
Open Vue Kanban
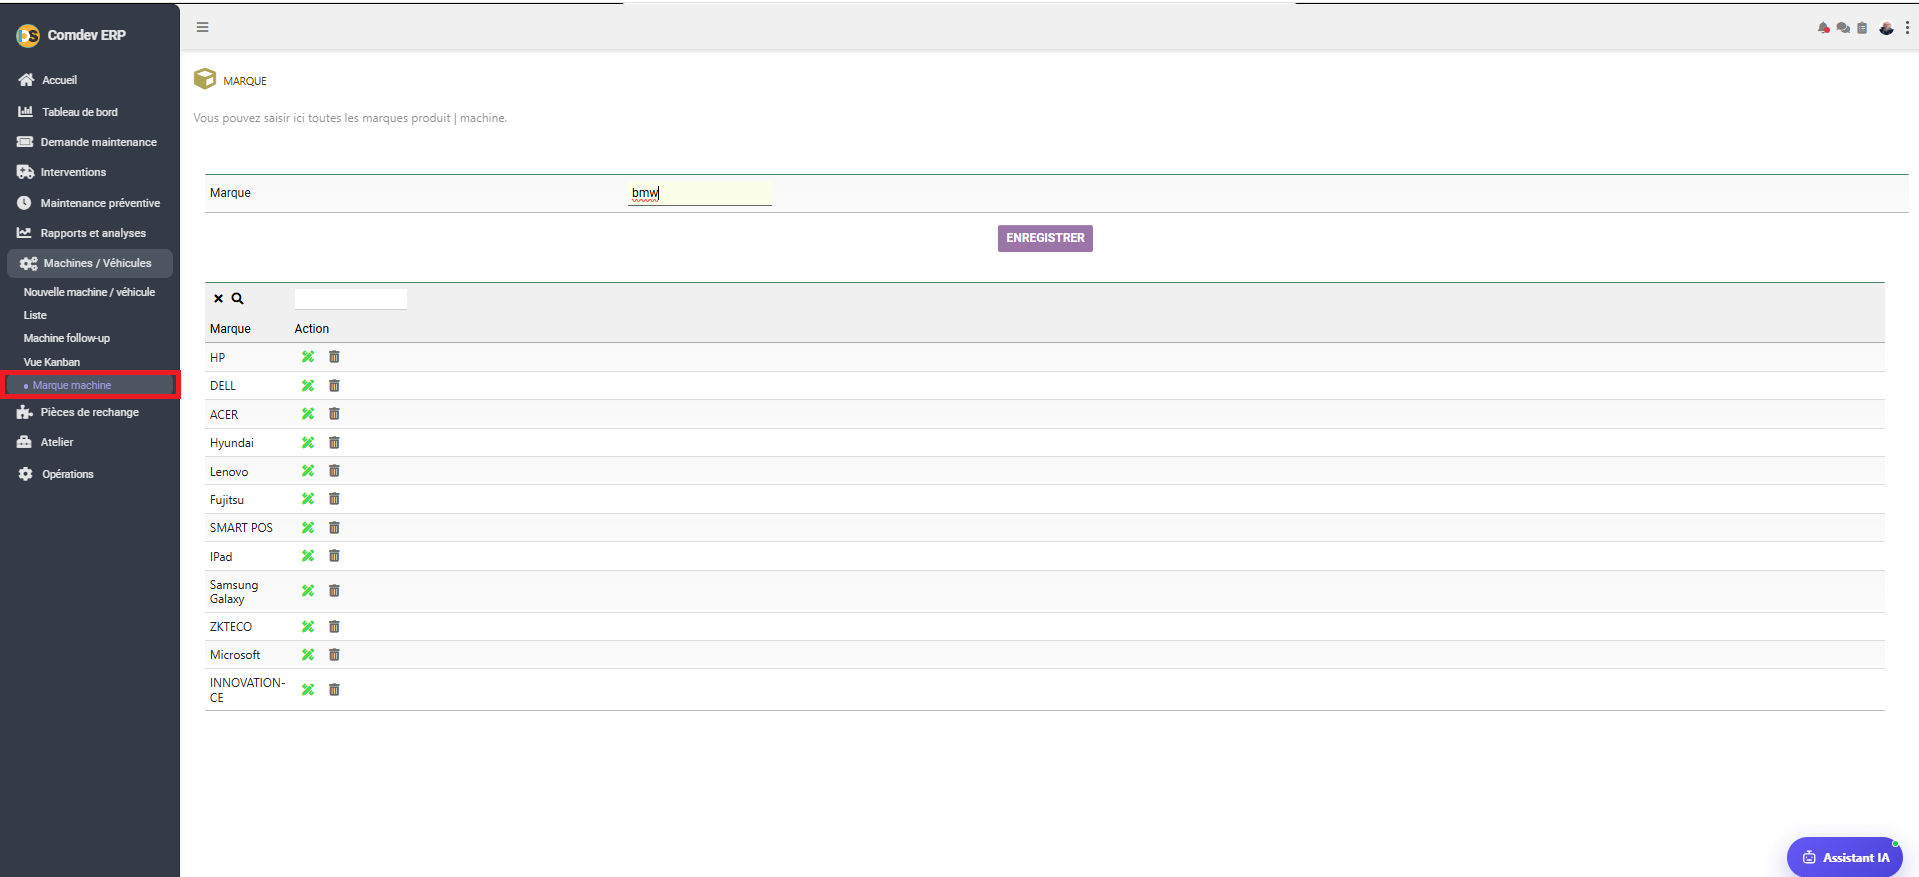click(52, 362)
